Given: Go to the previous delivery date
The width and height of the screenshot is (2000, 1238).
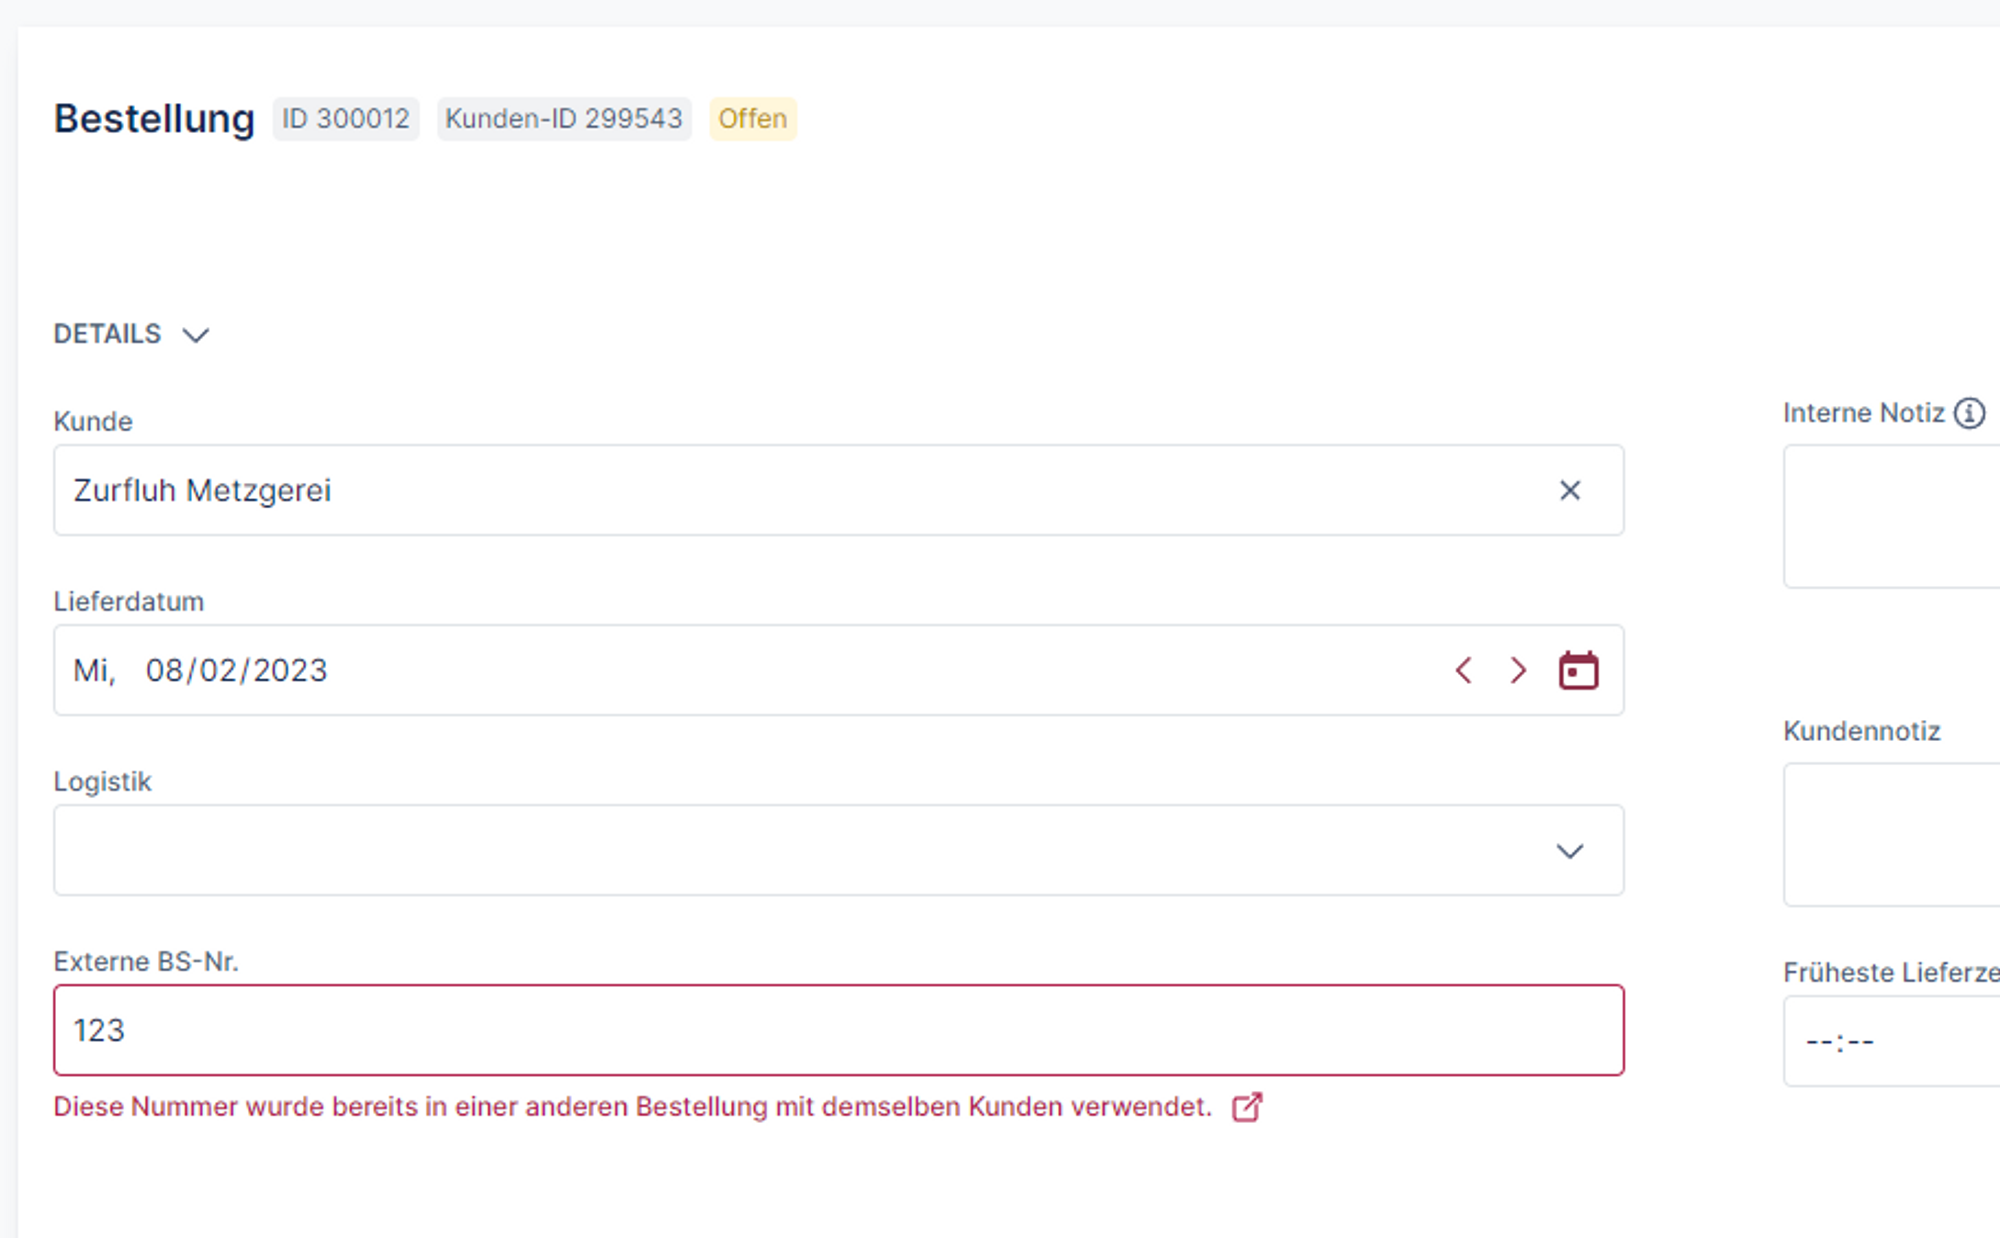Looking at the screenshot, I should click(1464, 670).
